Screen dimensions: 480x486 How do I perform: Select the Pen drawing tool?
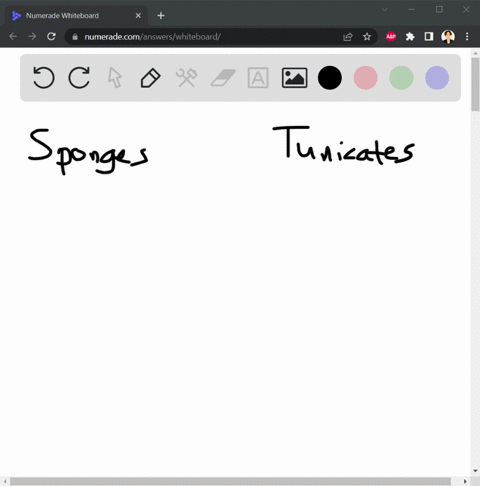151,78
